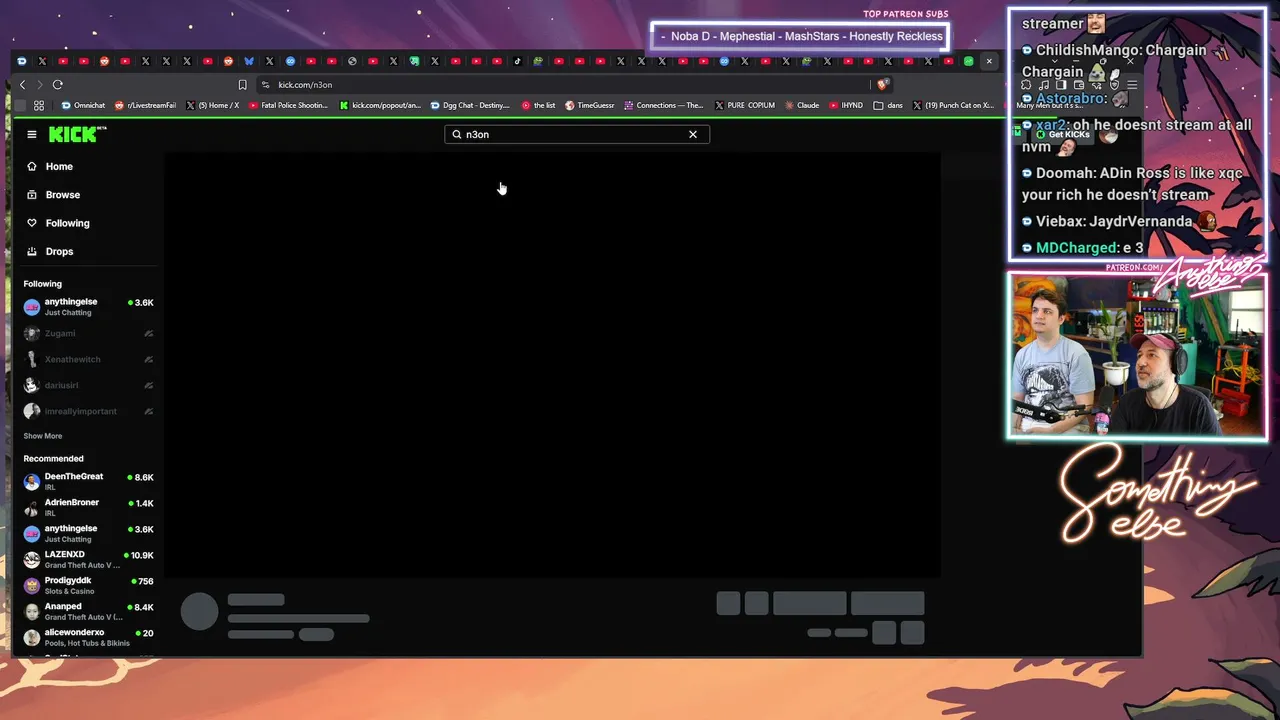Switch to the TikTok browser tab
Screen dimensions: 1280x720
tap(517, 61)
